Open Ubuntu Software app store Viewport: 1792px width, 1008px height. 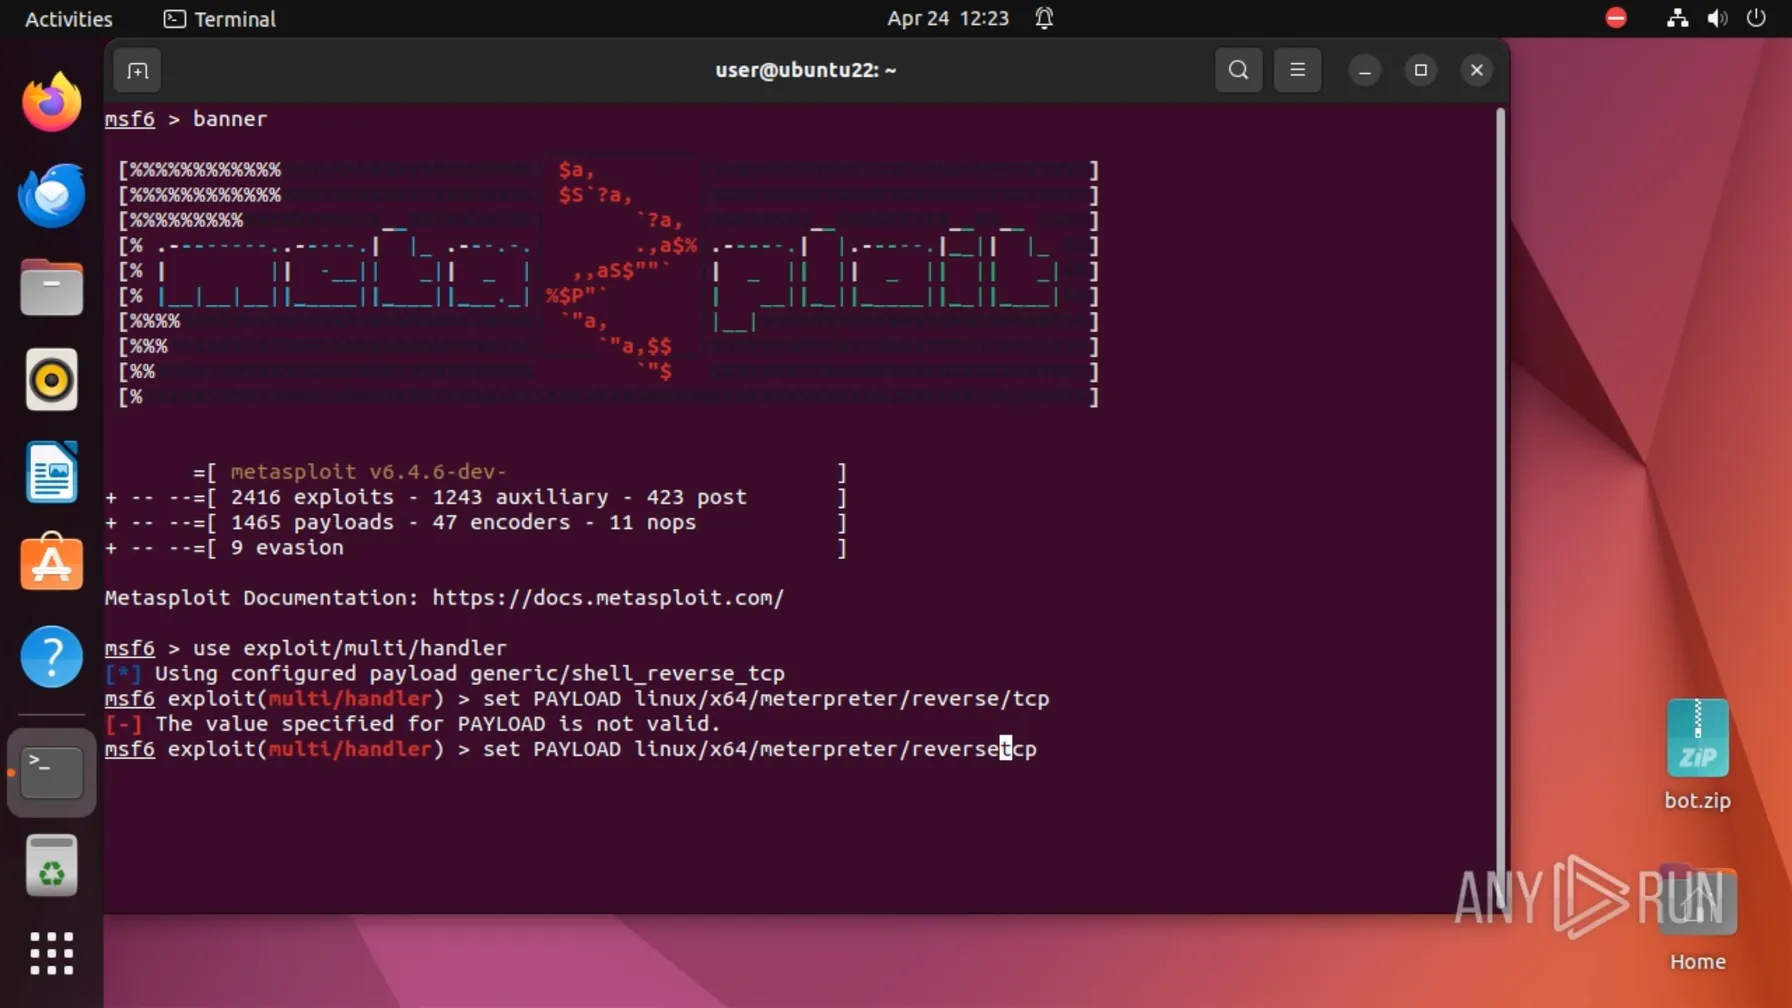[x=51, y=564]
